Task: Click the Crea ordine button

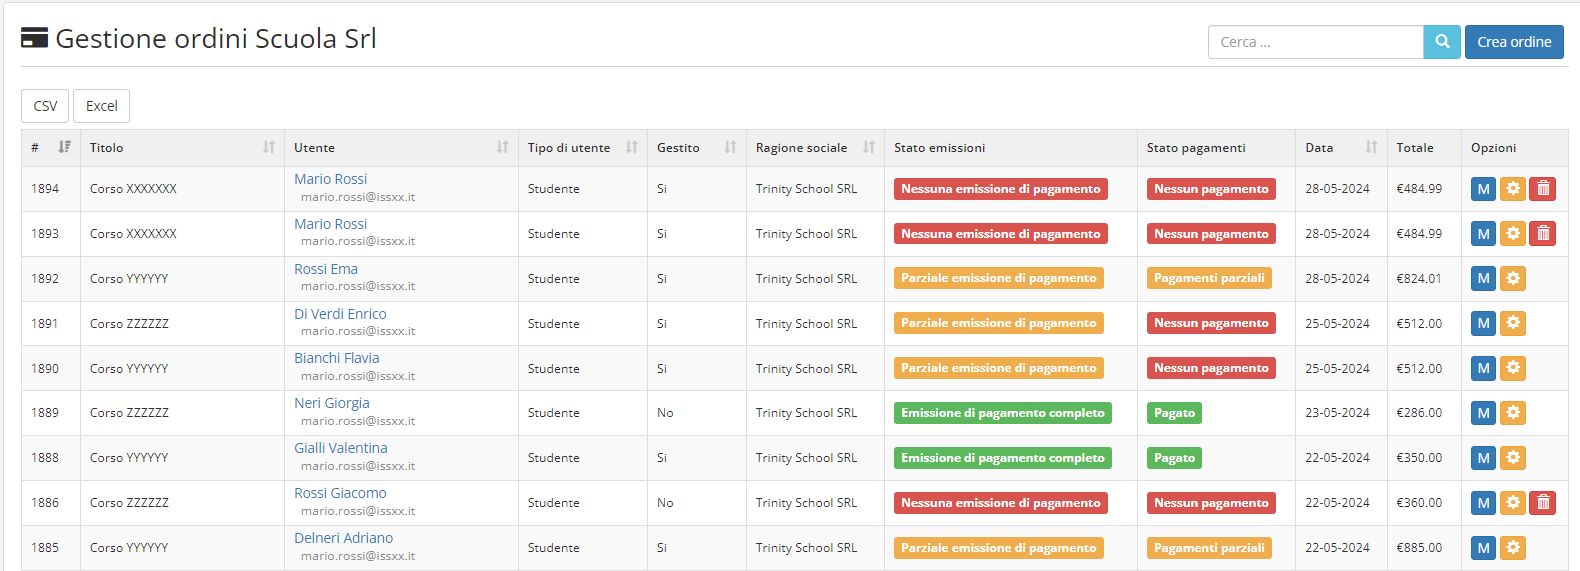Action: pyautogui.click(x=1513, y=42)
